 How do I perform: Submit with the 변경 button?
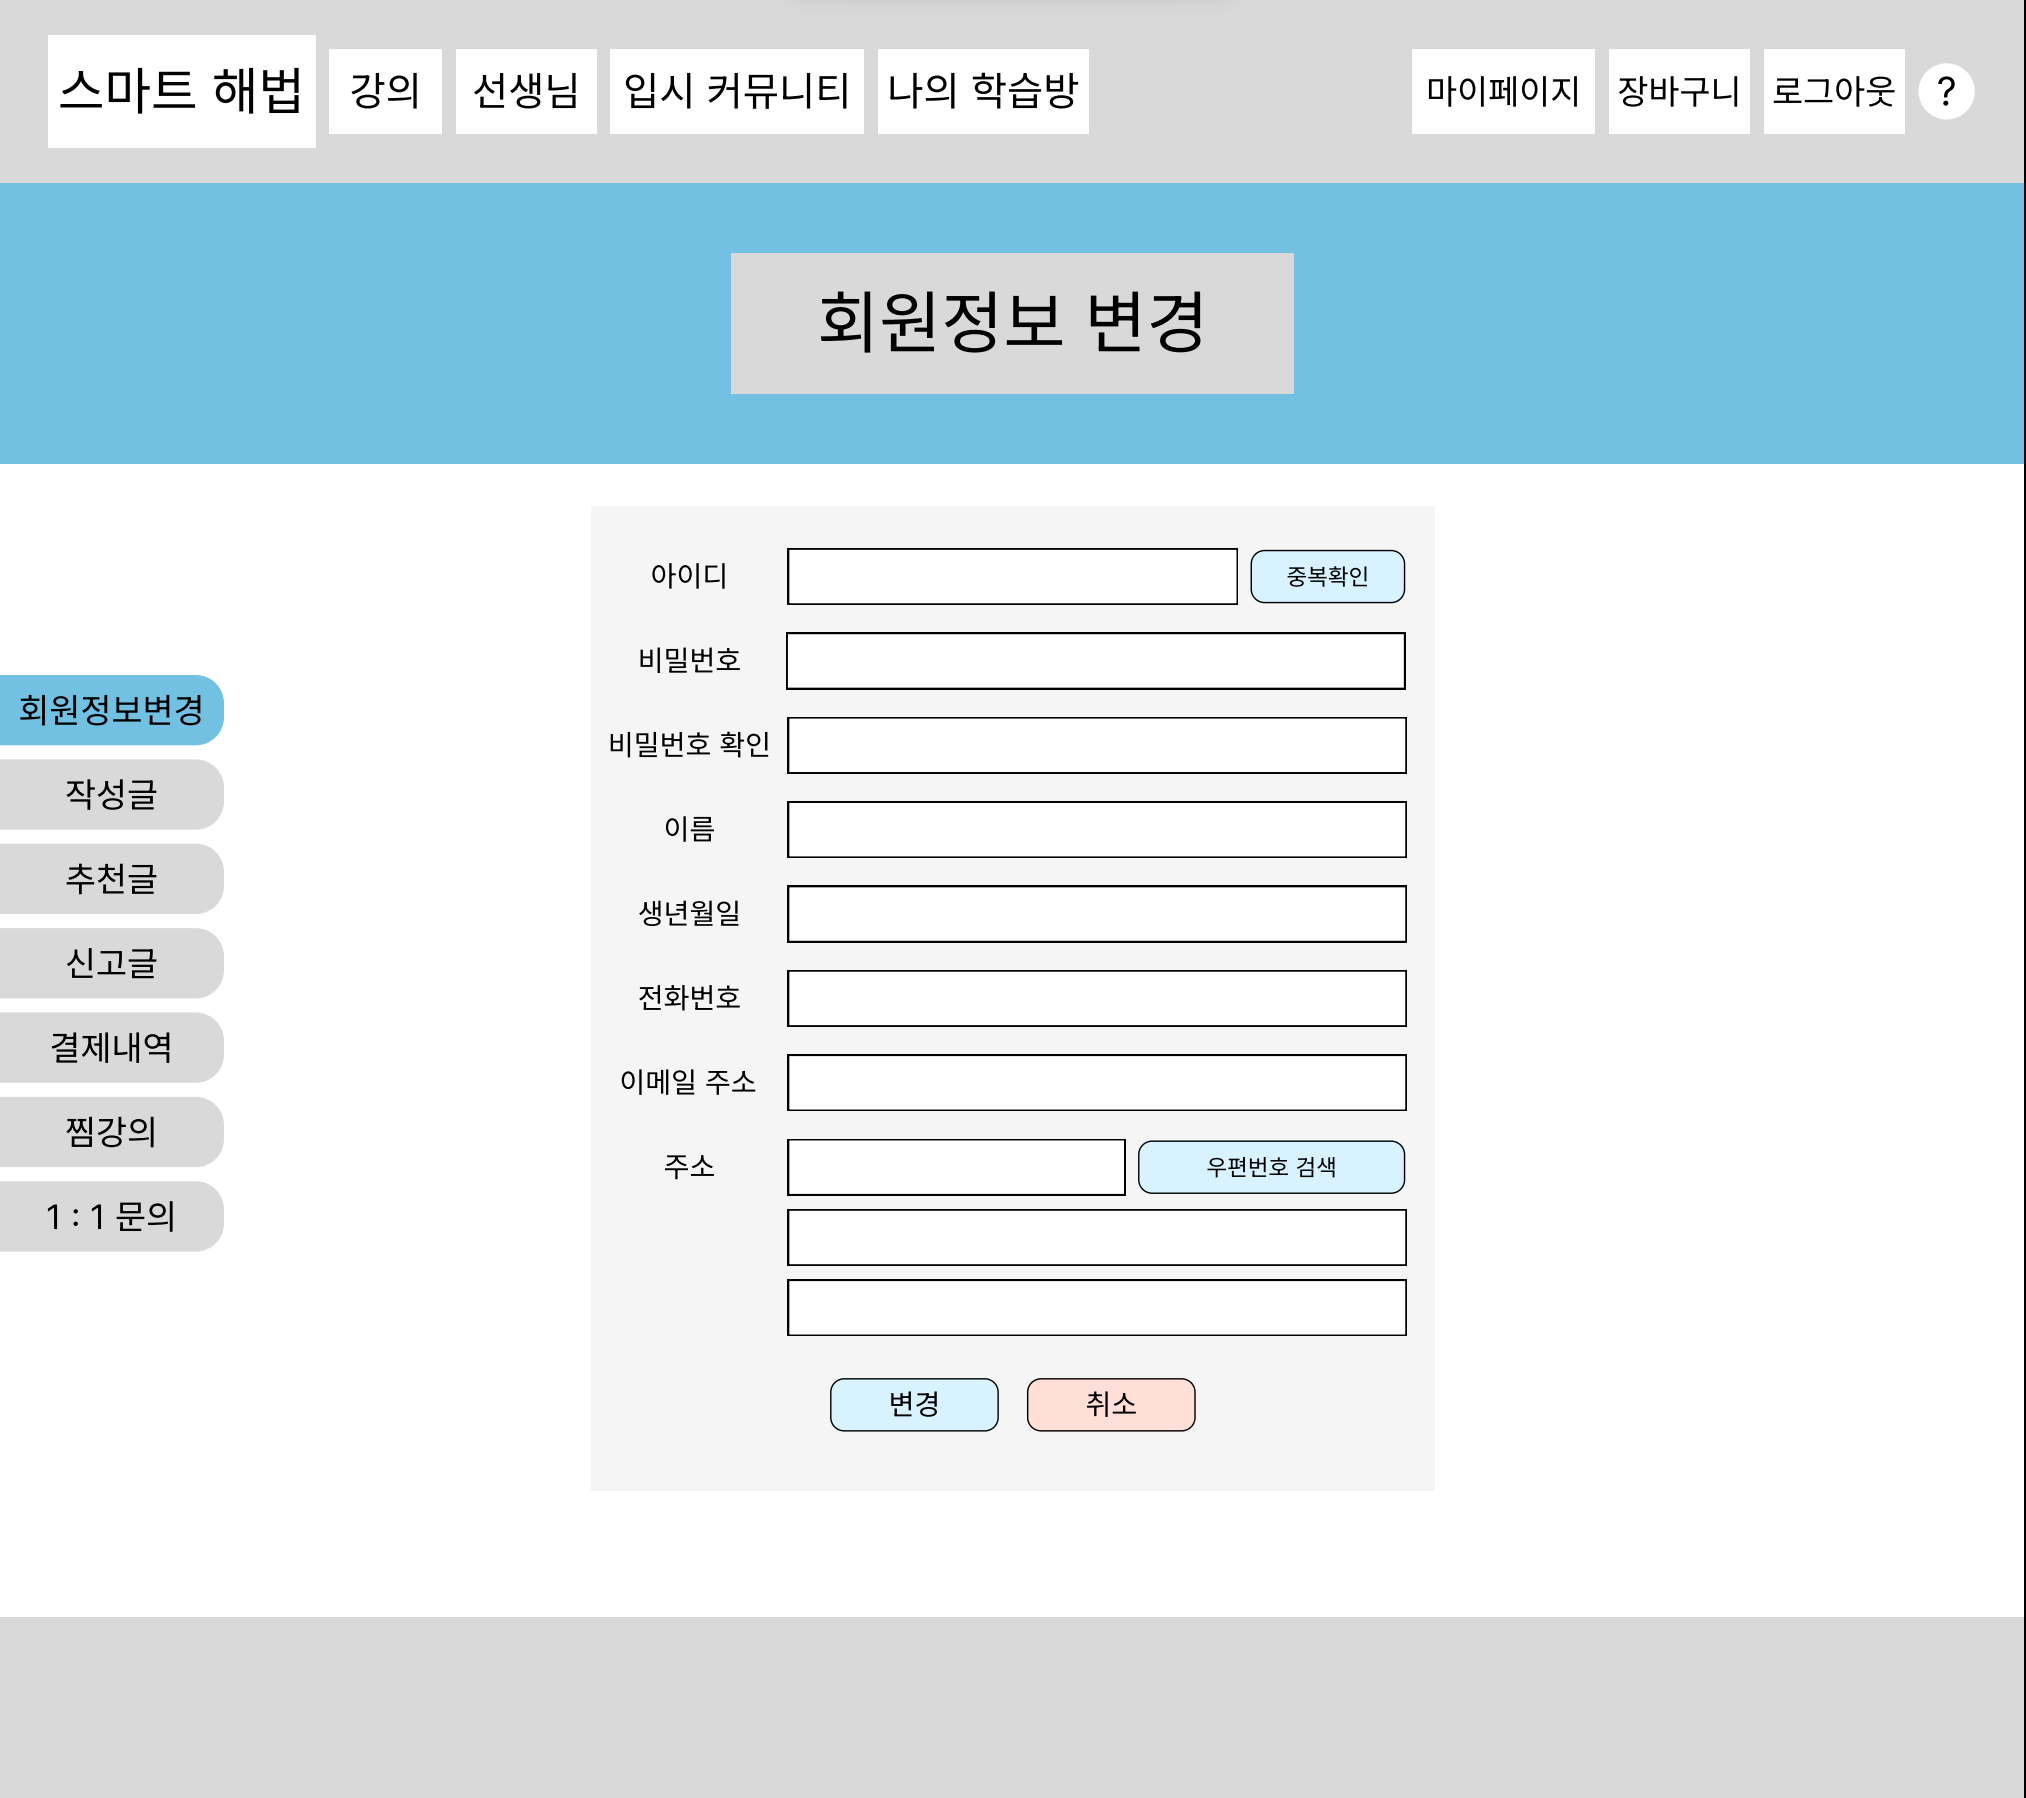tap(913, 1404)
